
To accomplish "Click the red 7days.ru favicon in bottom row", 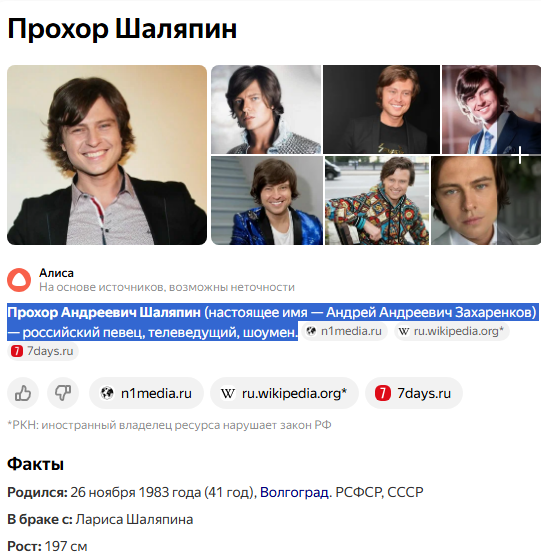I will (x=383, y=393).
